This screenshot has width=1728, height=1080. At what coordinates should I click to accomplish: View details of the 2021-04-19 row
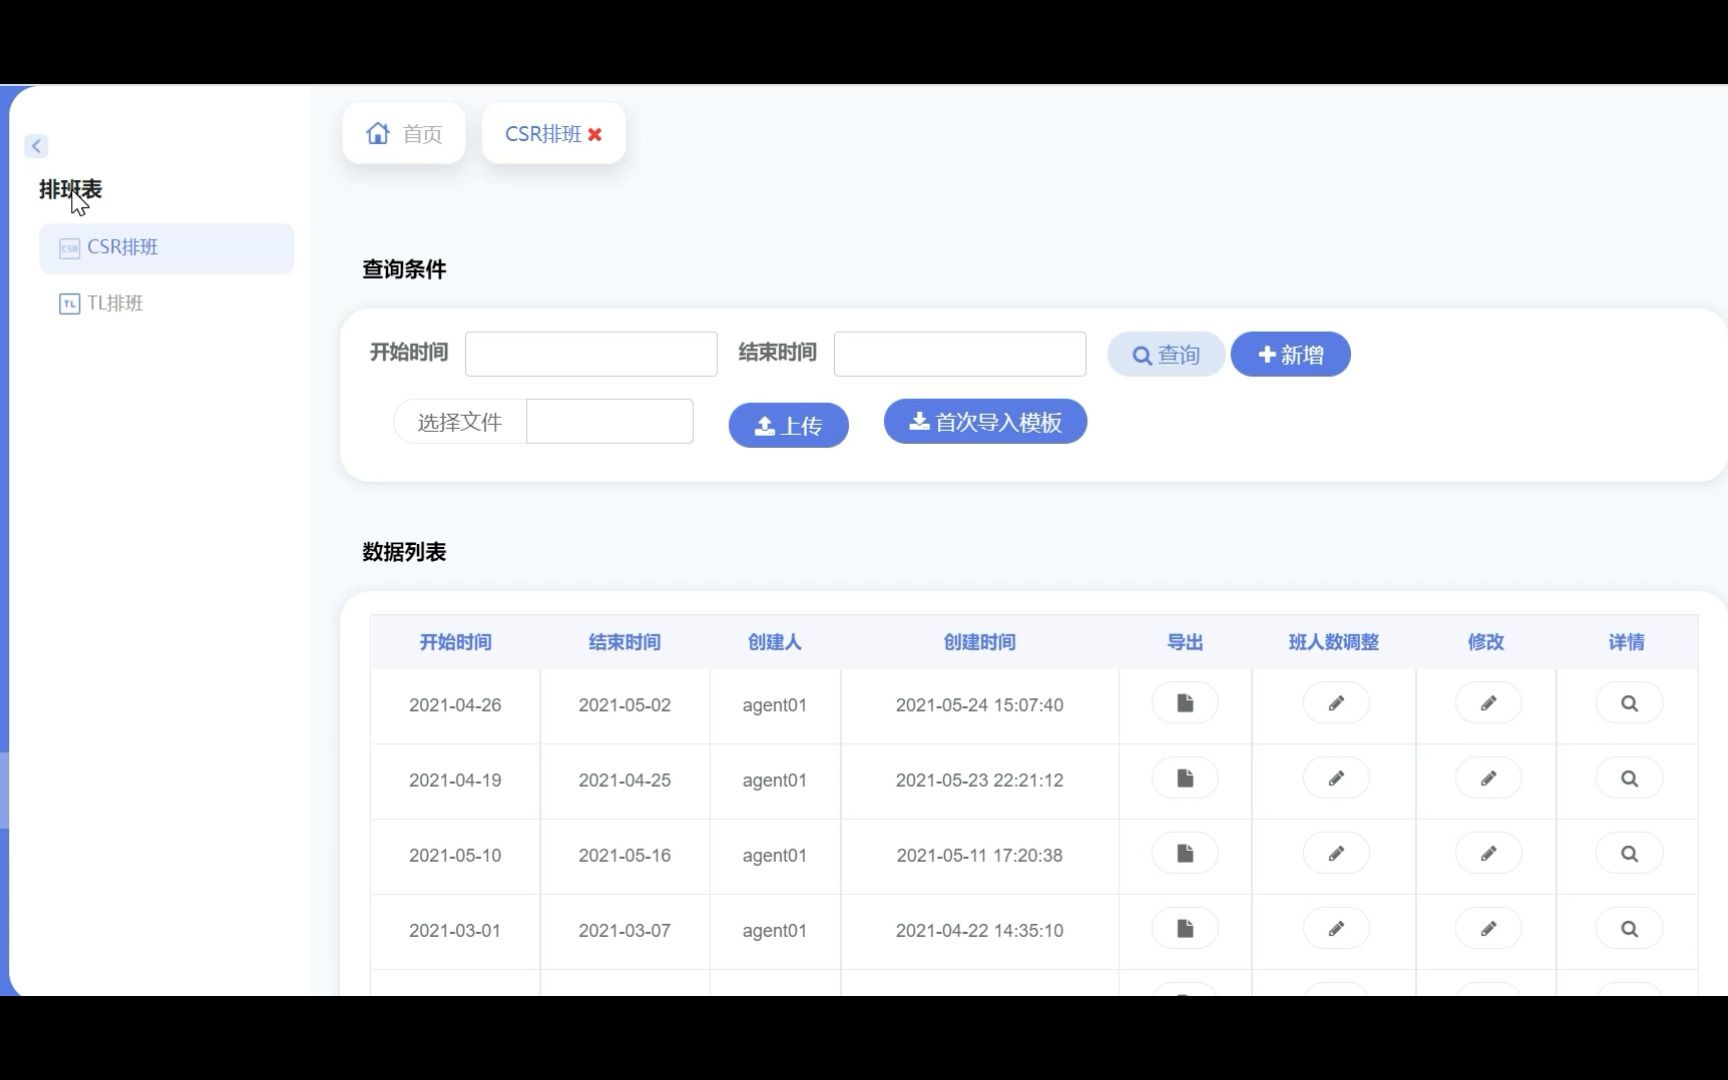1629,778
